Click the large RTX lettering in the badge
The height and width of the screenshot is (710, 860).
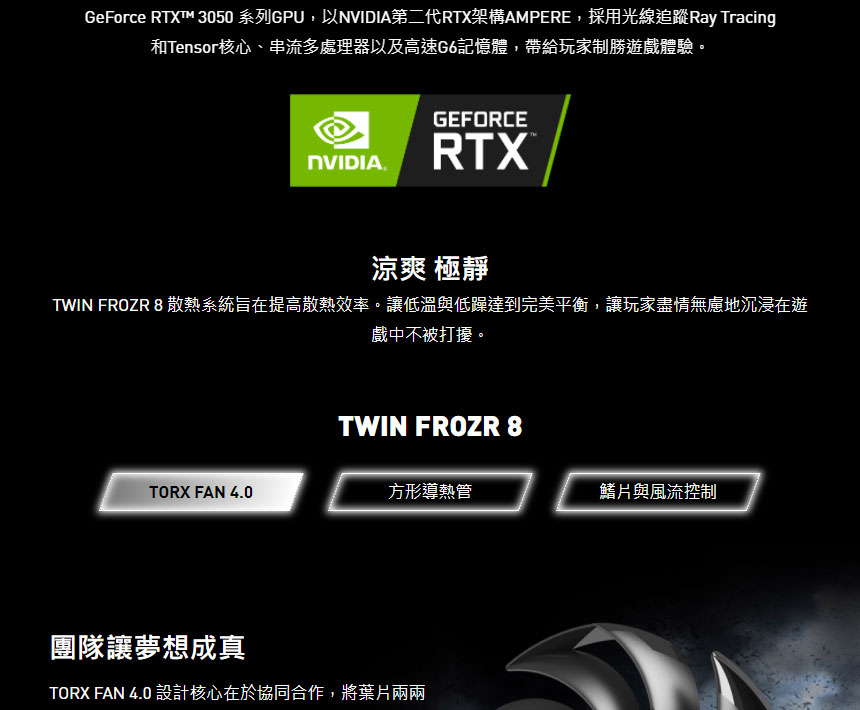[480, 152]
